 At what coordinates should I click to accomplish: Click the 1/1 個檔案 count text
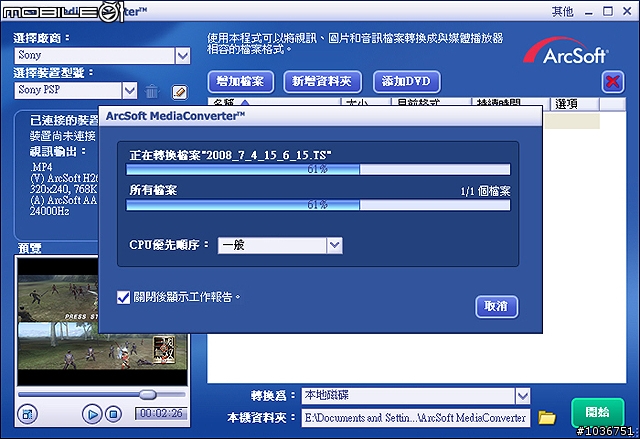485,191
